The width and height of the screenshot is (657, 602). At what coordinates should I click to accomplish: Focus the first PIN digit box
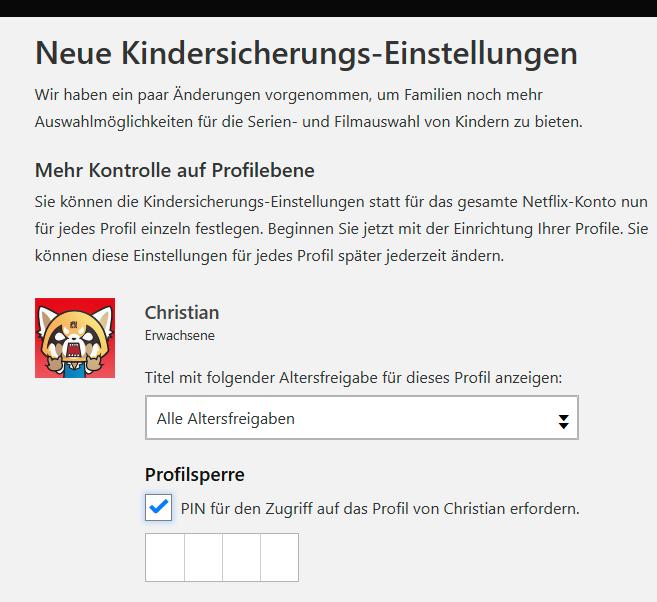pyautogui.click(x=165, y=557)
